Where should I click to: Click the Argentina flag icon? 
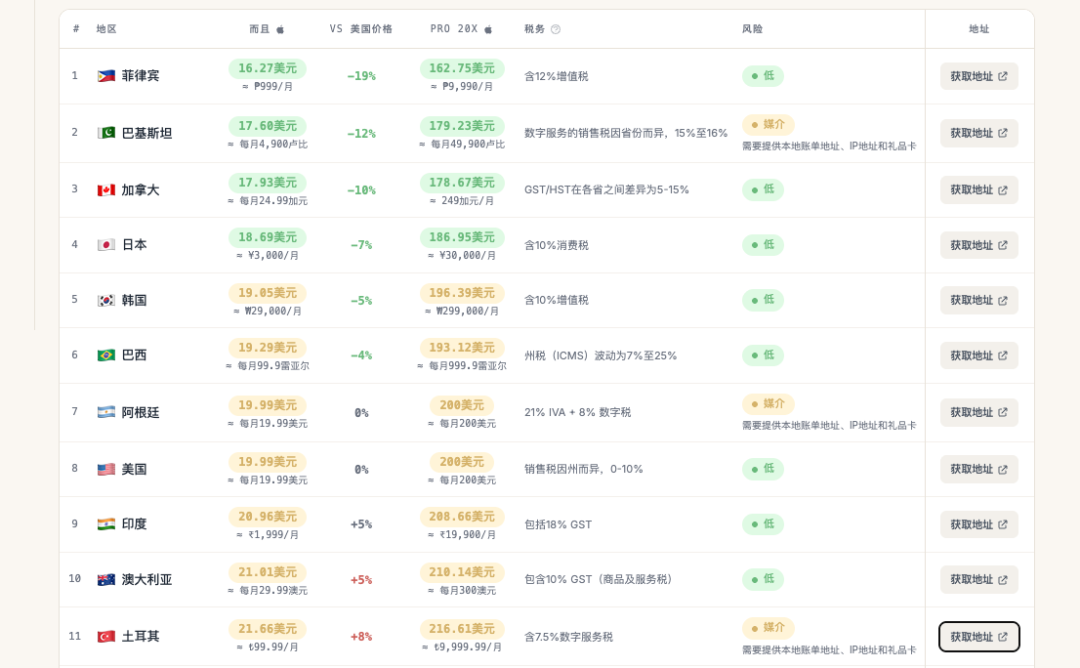pyautogui.click(x=106, y=412)
